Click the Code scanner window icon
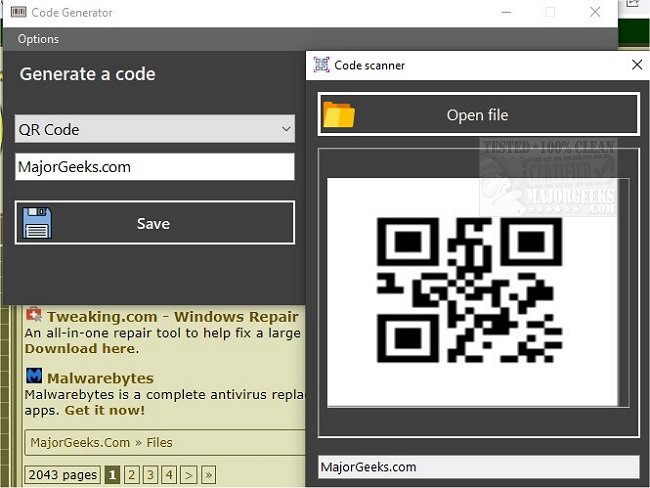Screen dimensions: 650x488 pos(321,65)
